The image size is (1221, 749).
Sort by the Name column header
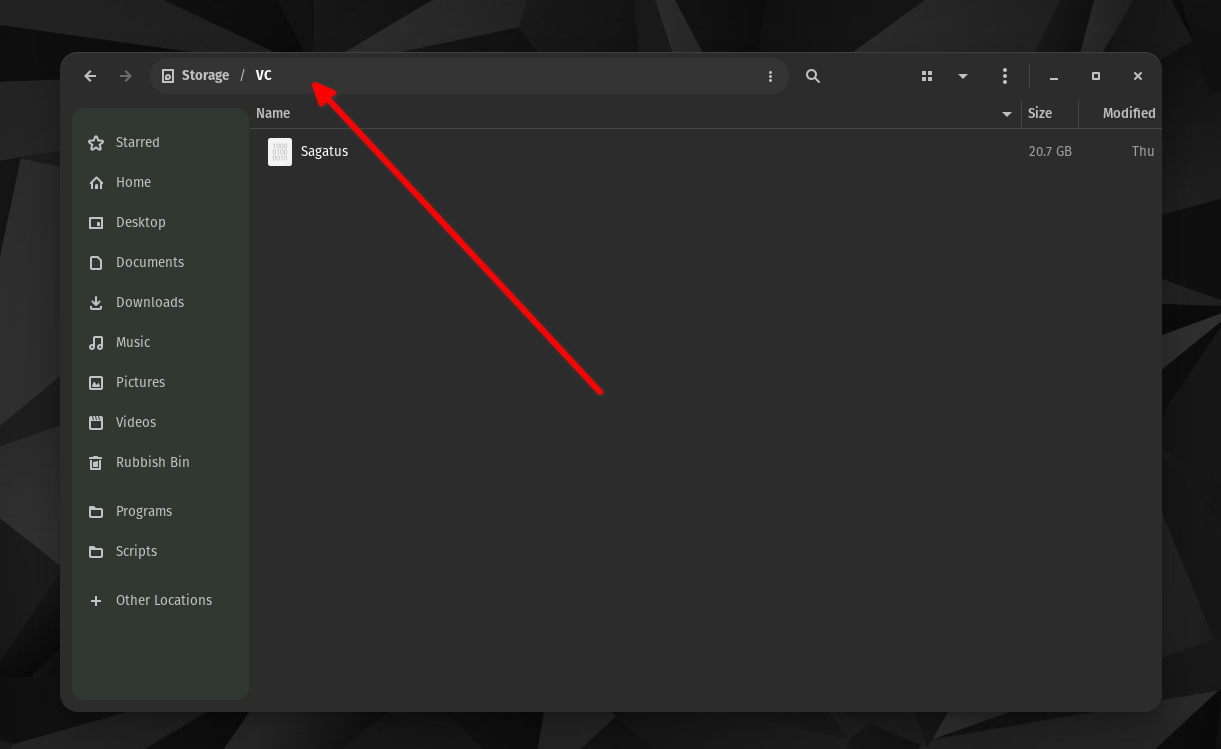[x=273, y=113]
